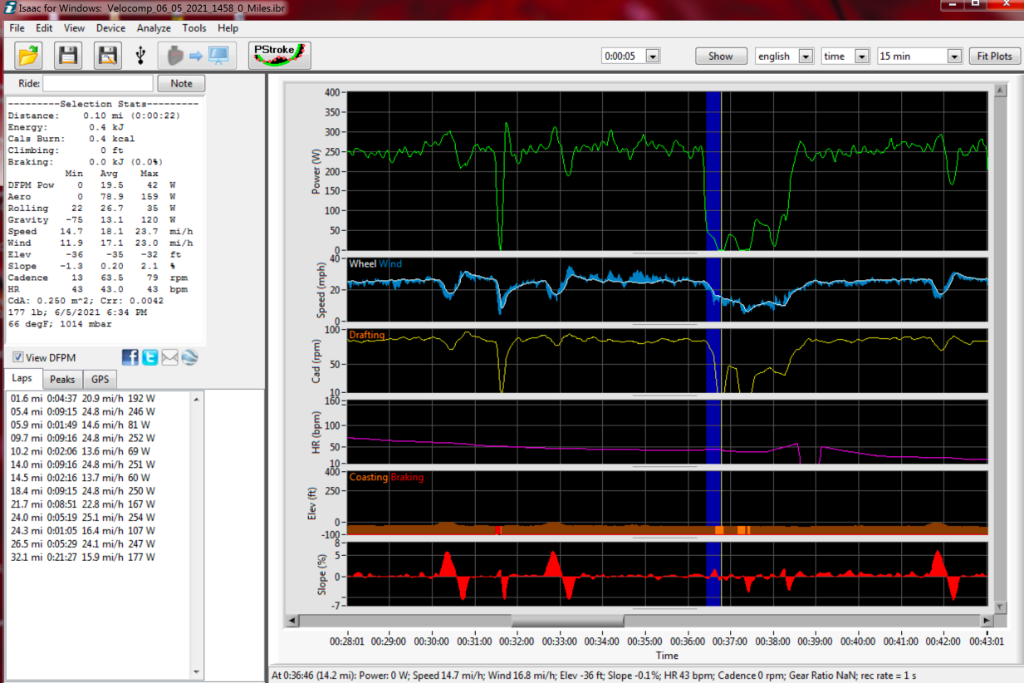Image resolution: width=1024 pixels, height=683 pixels.
Task: Click the 00:37:00 time axis label
Action: pyautogui.click(x=730, y=641)
